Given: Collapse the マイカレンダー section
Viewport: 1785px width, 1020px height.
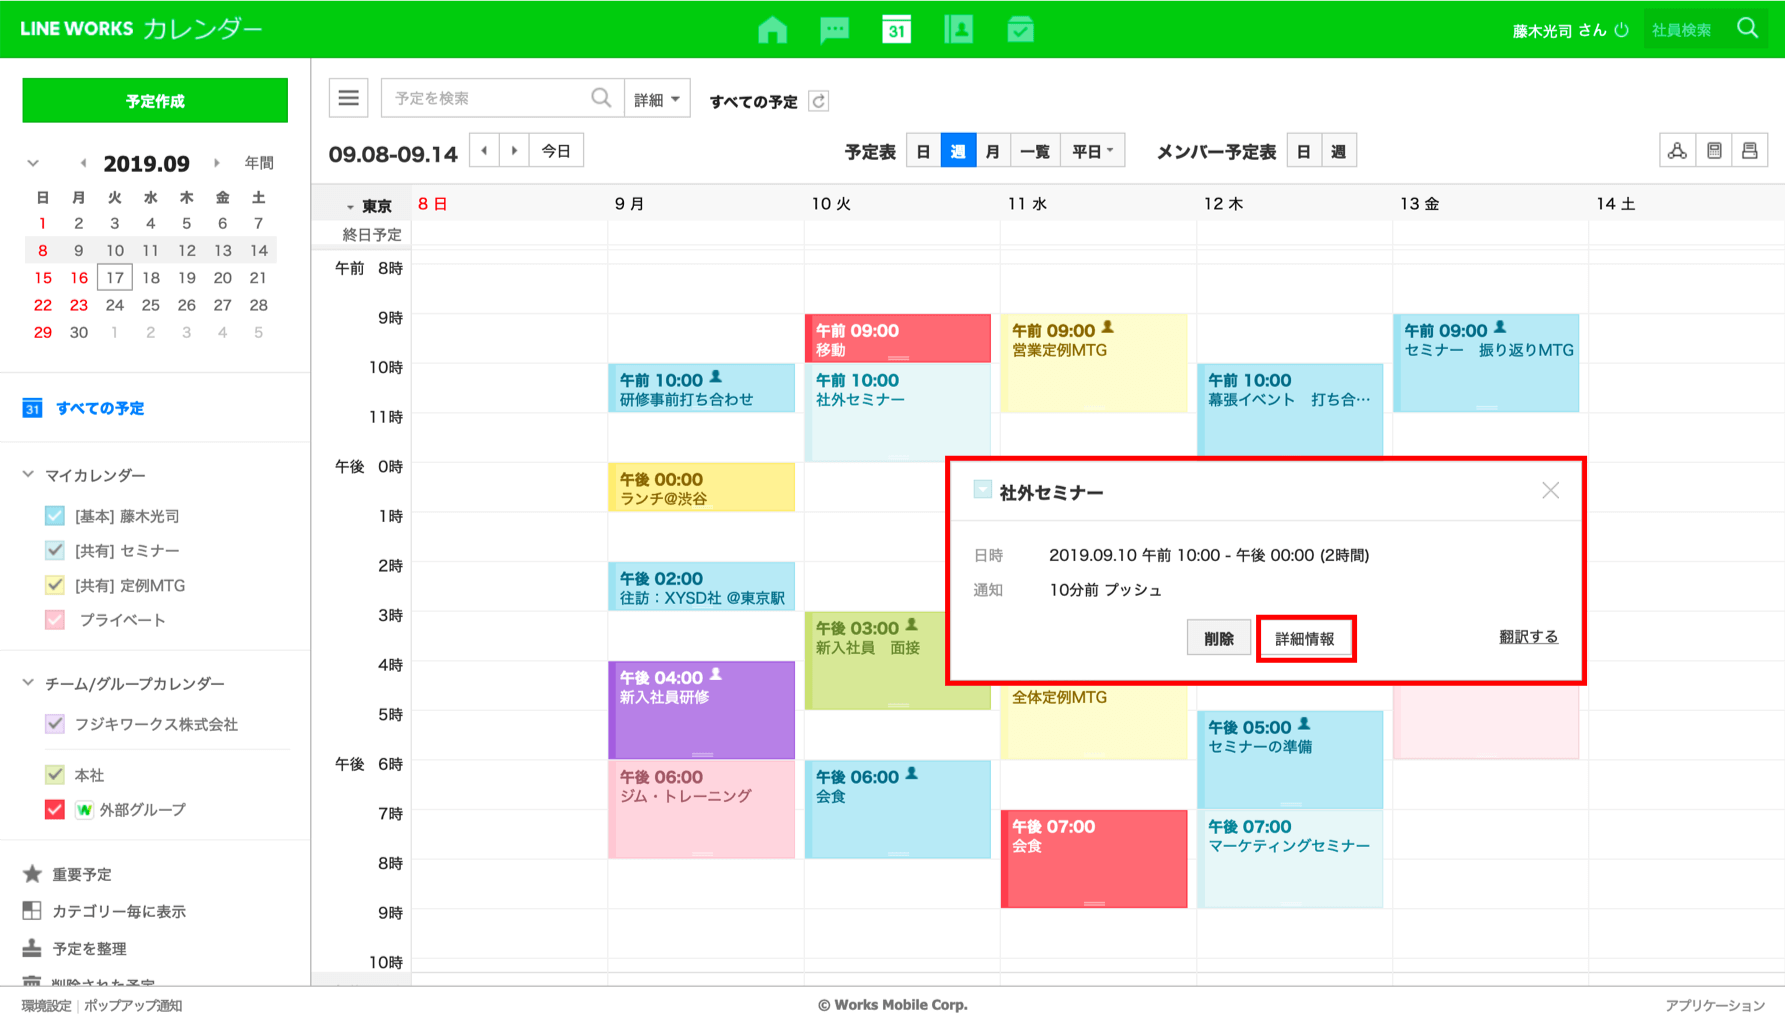Looking at the screenshot, I should point(29,475).
